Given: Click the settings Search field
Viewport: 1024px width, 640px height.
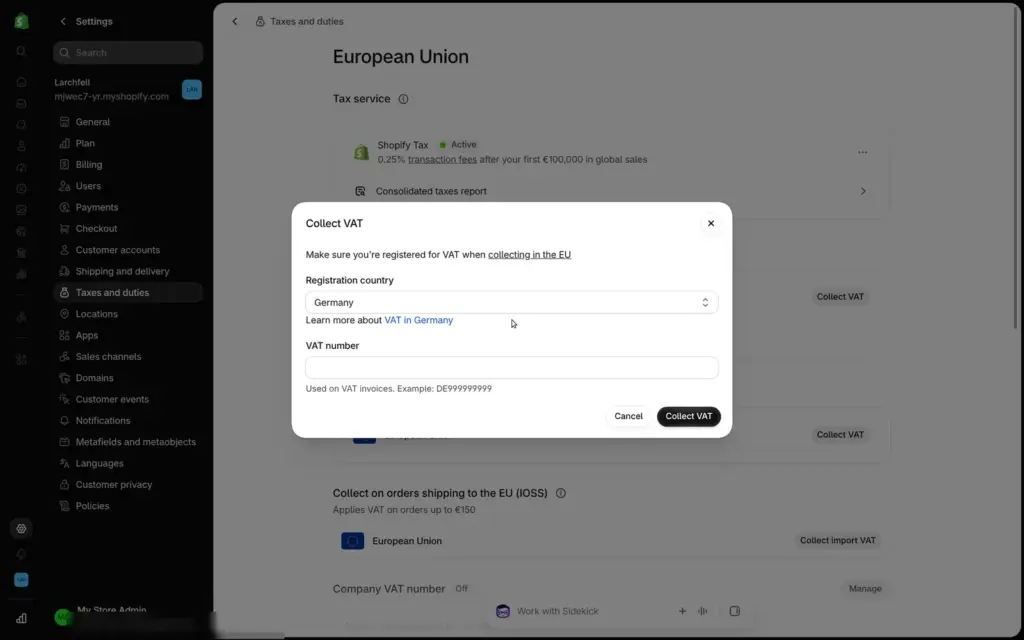Looking at the screenshot, I should (x=128, y=53).
